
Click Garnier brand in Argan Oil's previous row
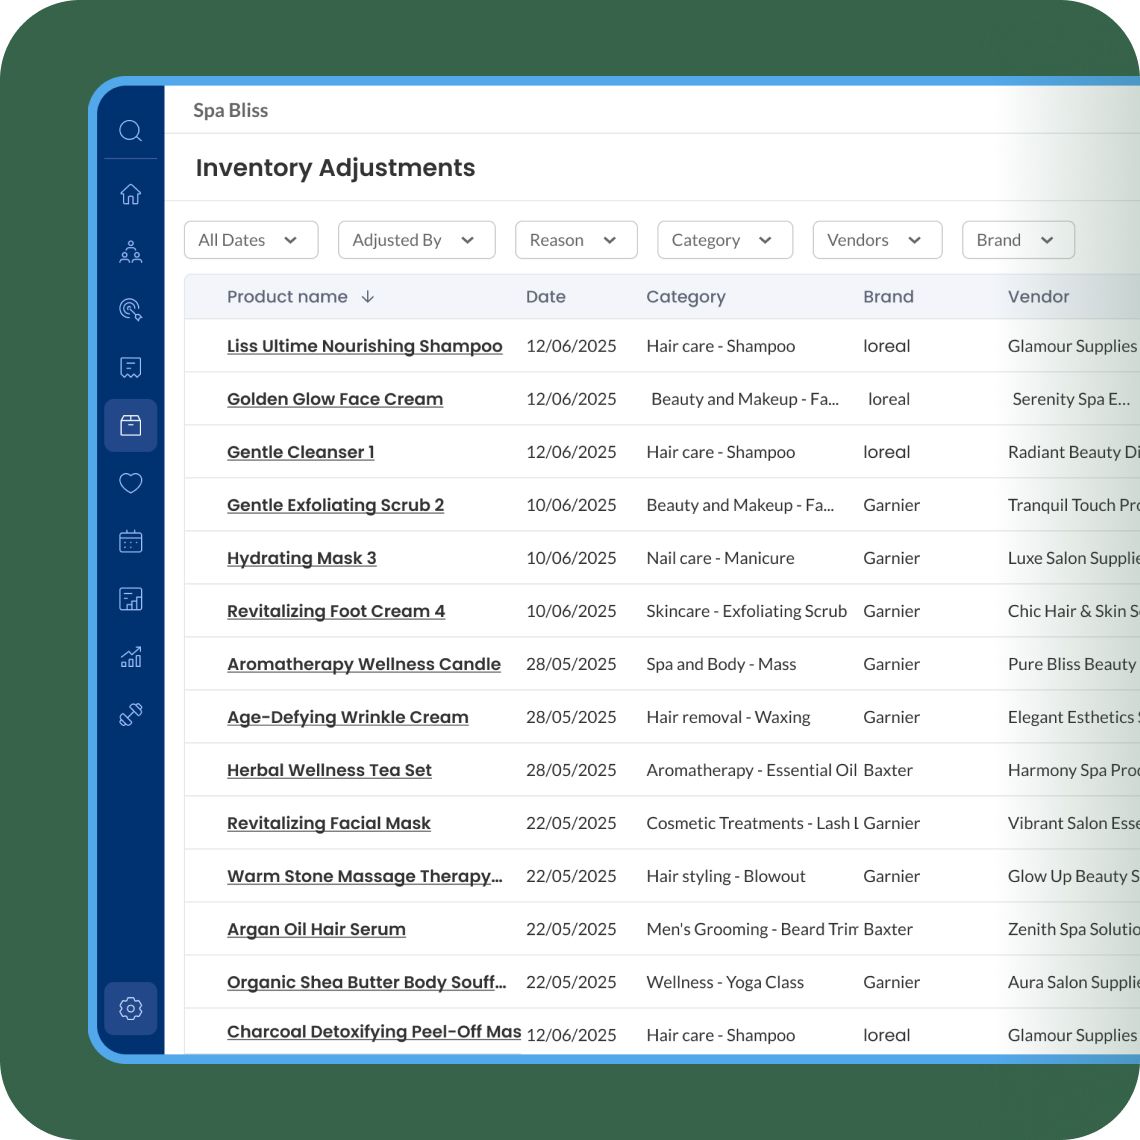(891, 877)
